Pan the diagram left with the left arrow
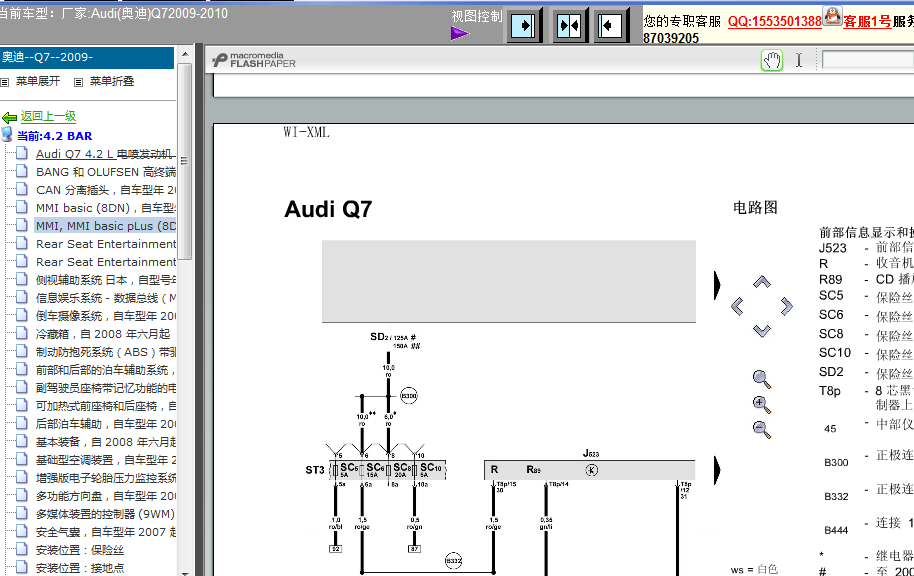This screenshot has height=576, width=914. [x=737, y=306]
